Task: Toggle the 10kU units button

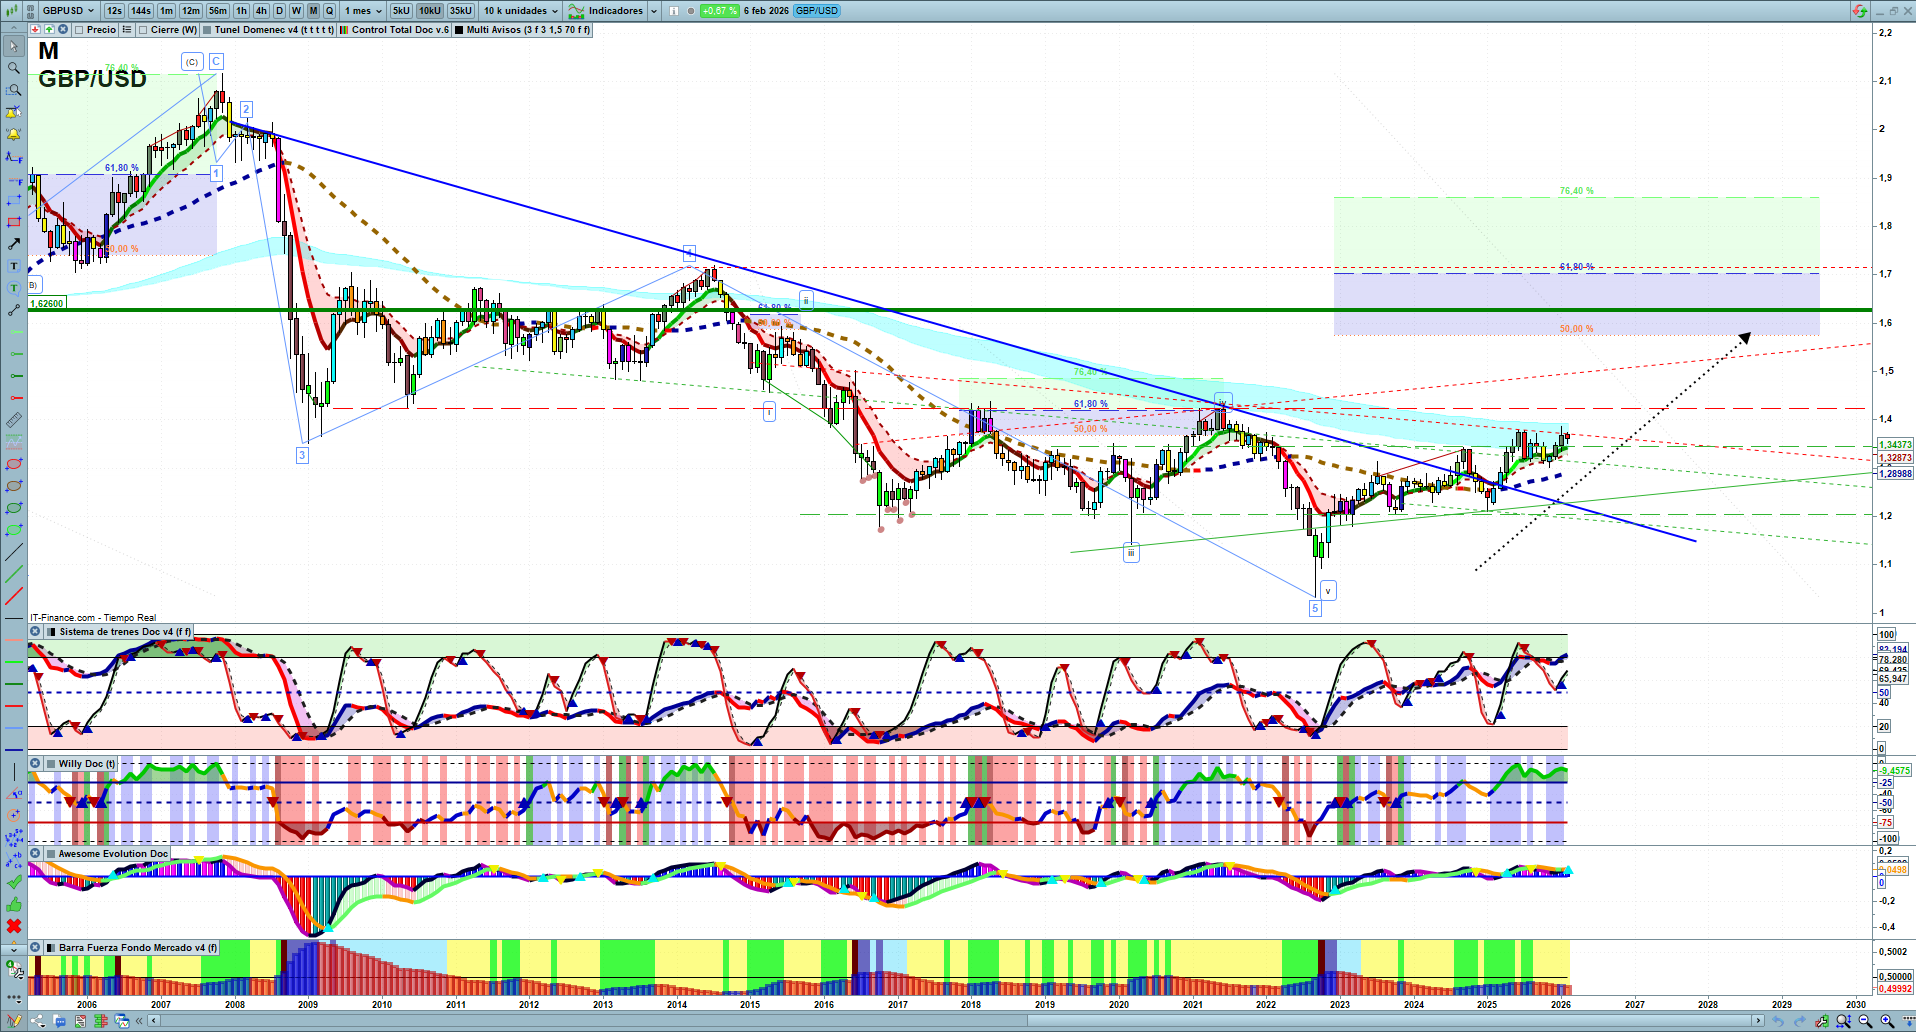Action: 430,11
